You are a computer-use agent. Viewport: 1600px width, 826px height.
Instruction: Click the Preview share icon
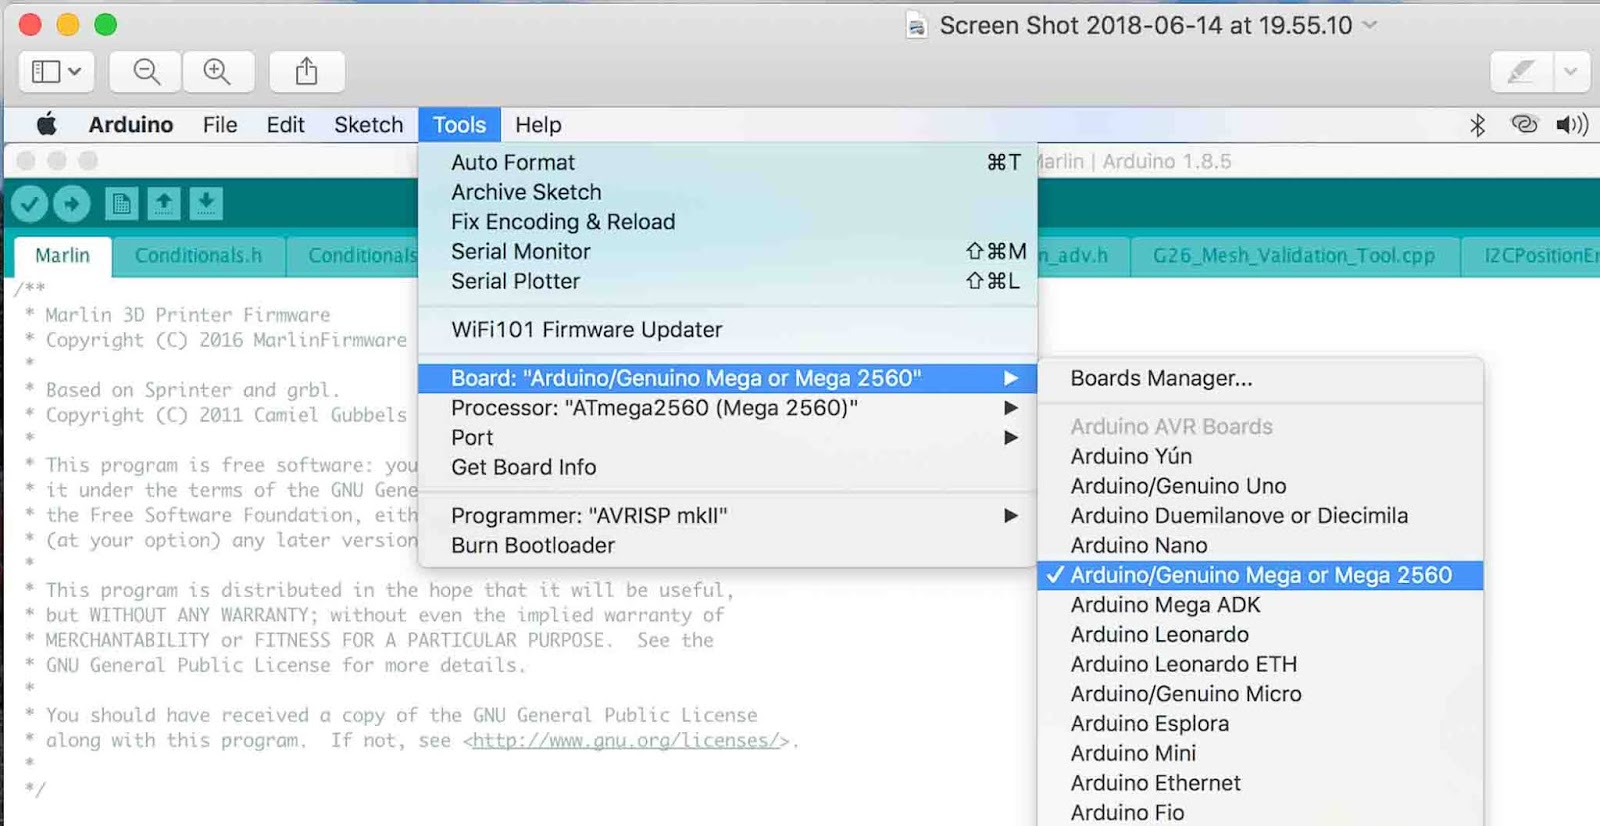306,72
